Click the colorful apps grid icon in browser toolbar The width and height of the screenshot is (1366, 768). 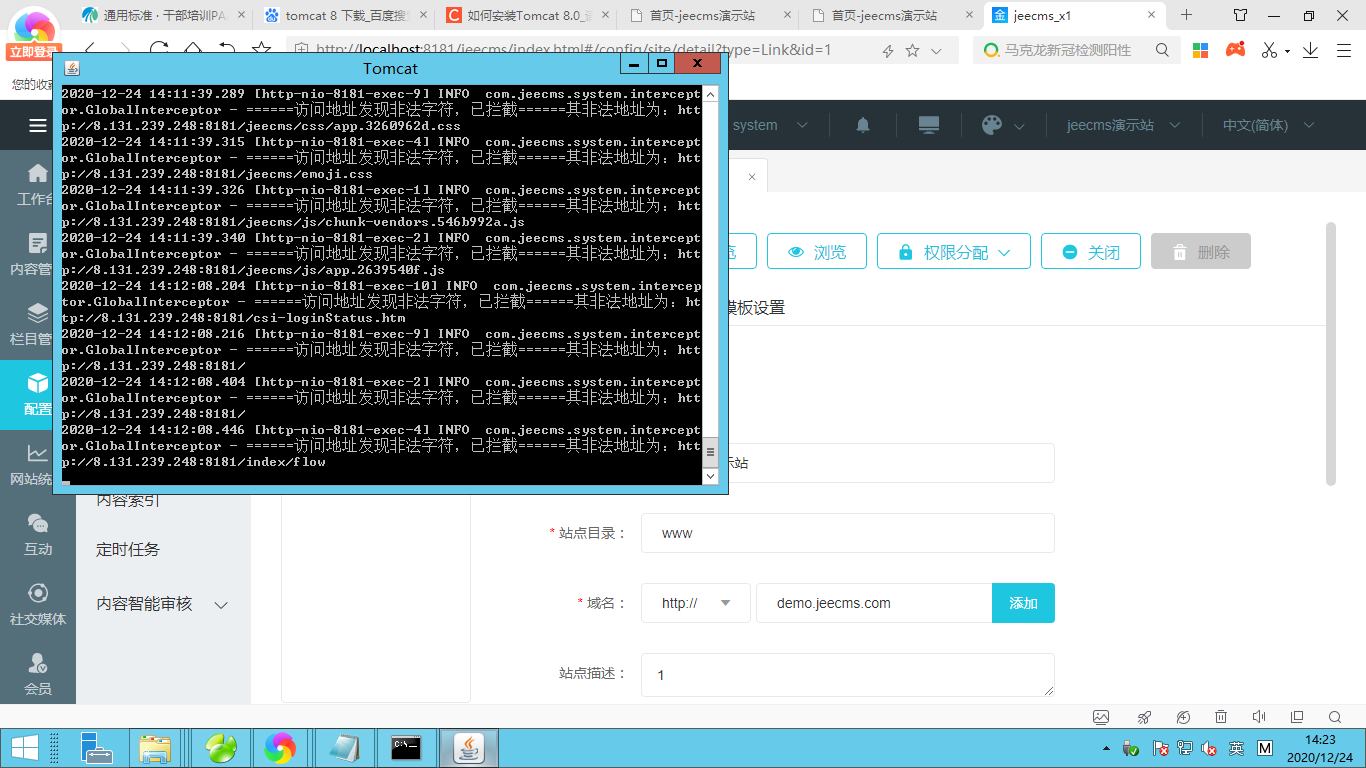(x=1201, y=50)
